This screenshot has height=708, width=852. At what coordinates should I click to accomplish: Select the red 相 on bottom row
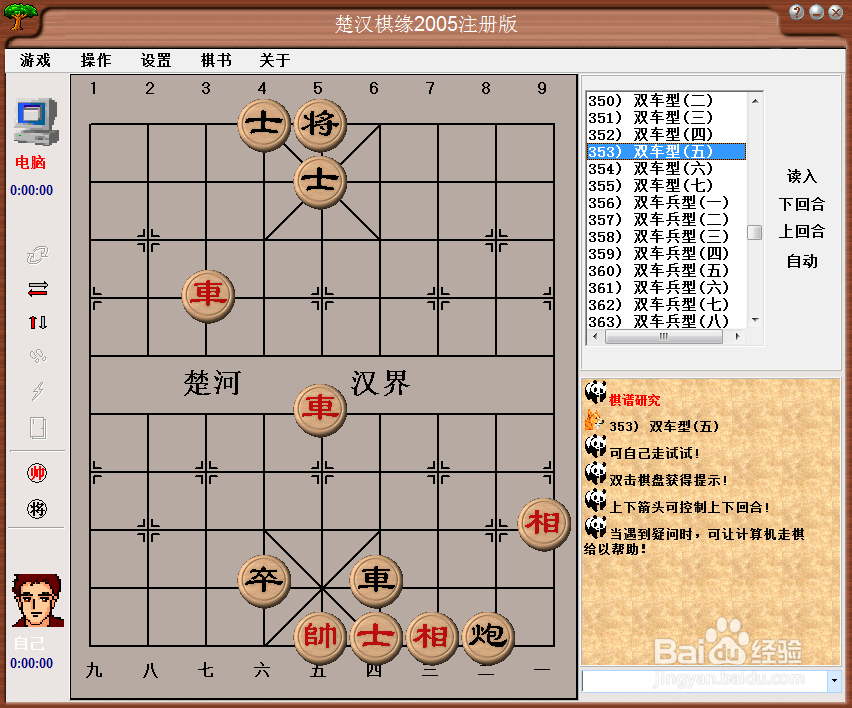[x=432, y=637]
